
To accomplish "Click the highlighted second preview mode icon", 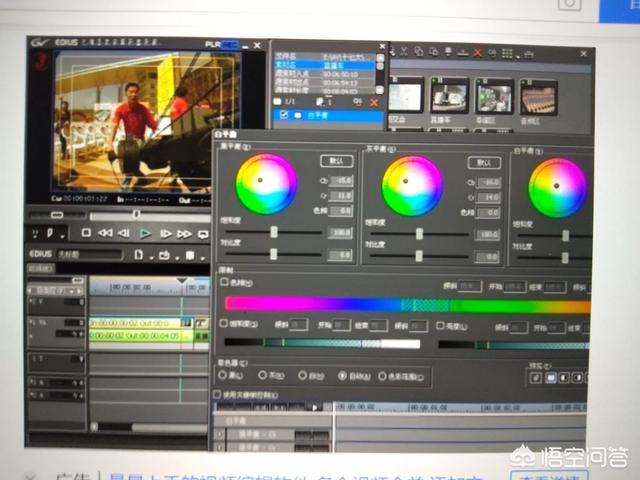I will 550,378.
